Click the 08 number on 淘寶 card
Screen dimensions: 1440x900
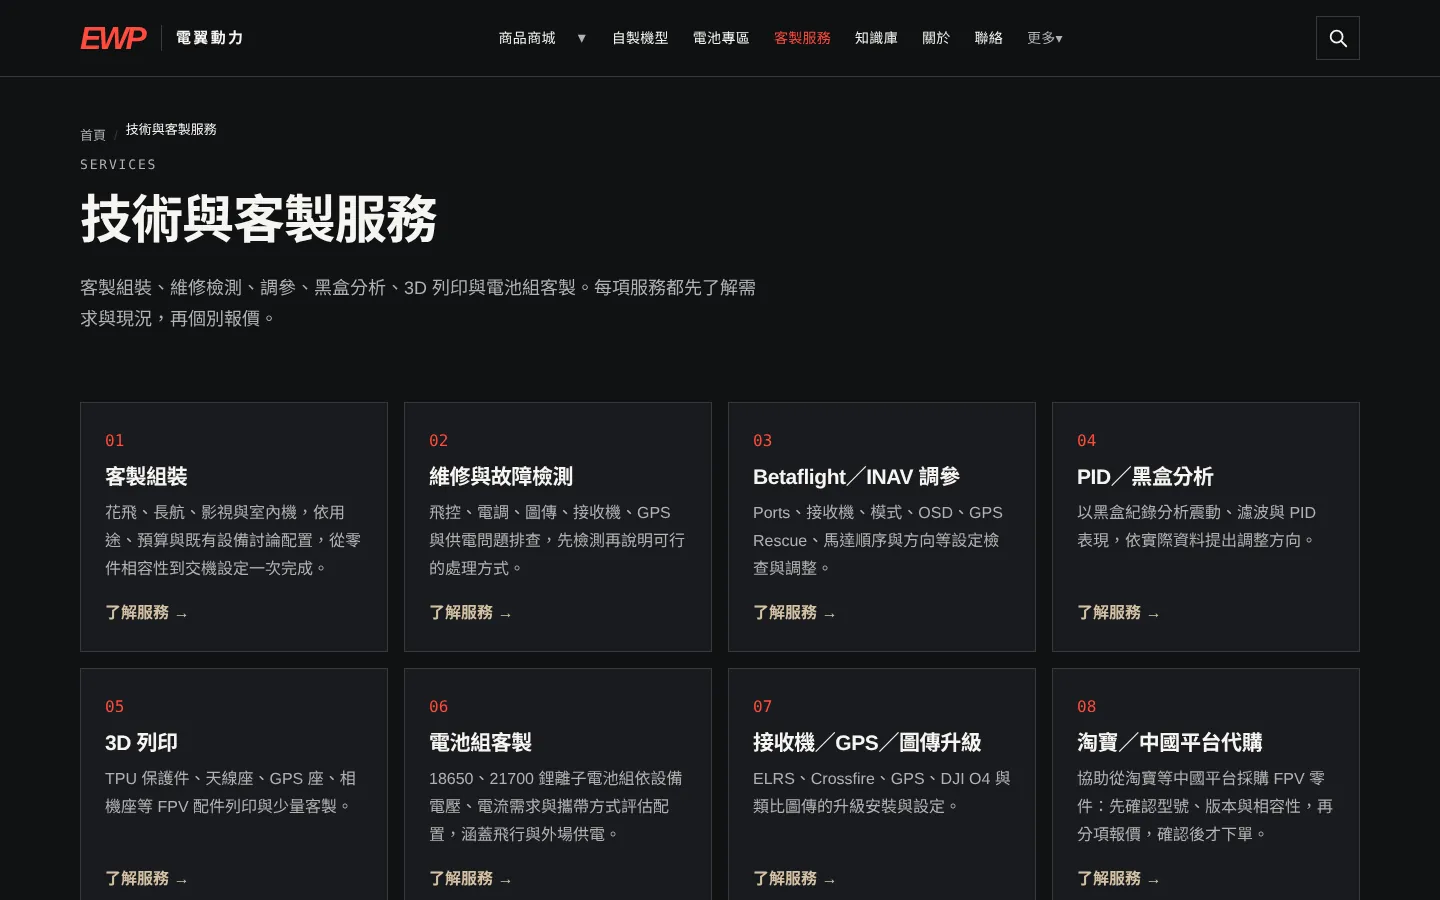[1087, 707]
